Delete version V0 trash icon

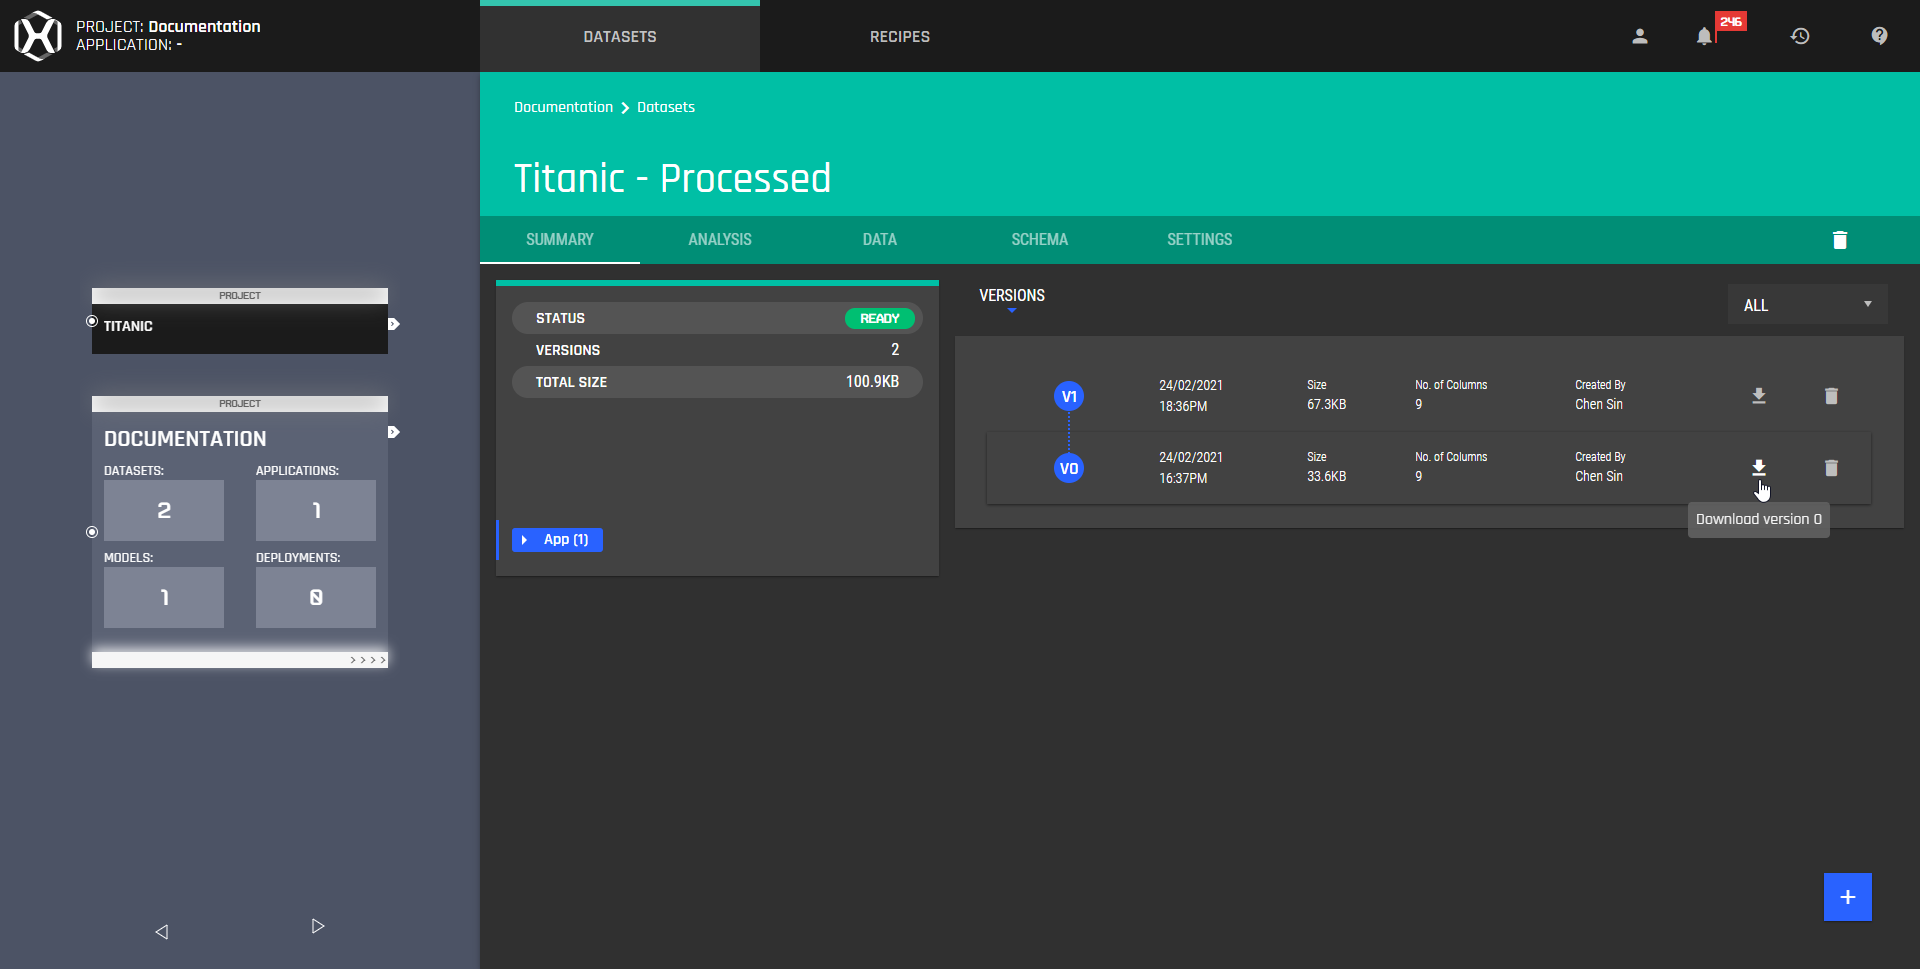point(1831,468)
